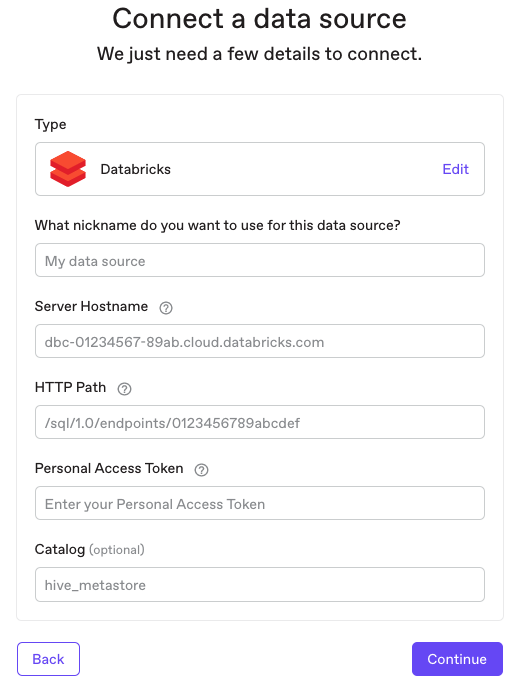Screen dimensions: 520x683
Task: Select the Server Hostname input box
Action: click(260, 341)
